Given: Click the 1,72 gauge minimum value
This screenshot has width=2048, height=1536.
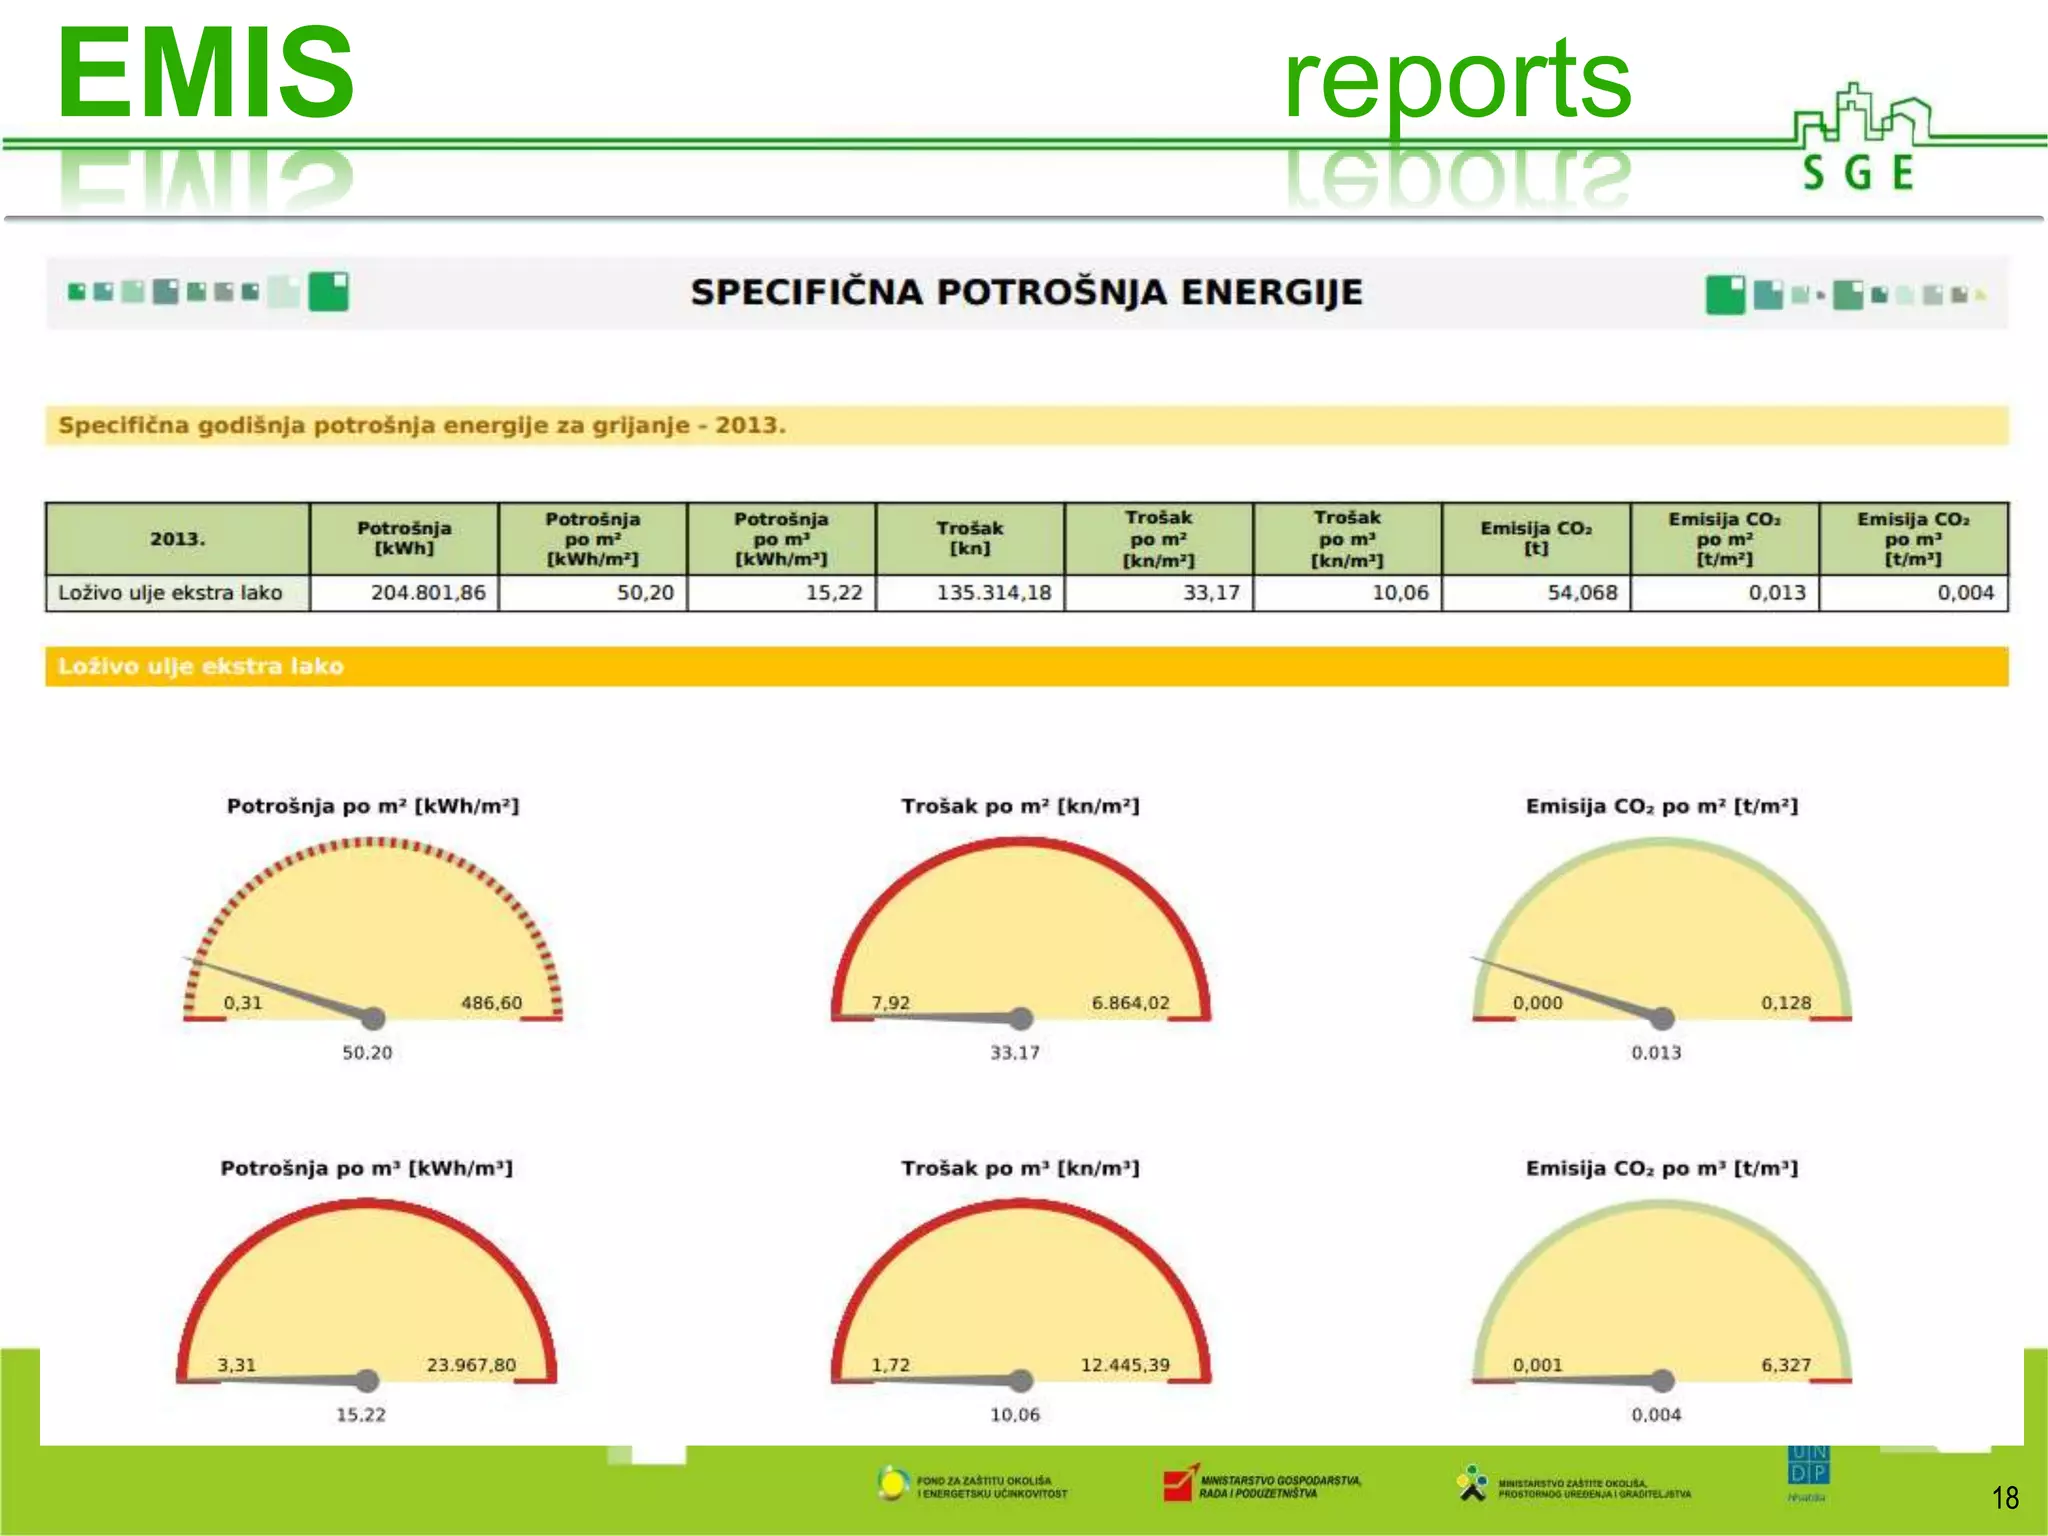Looking at the screenshot, I should pyautogui.click(x=890, y=1365).
